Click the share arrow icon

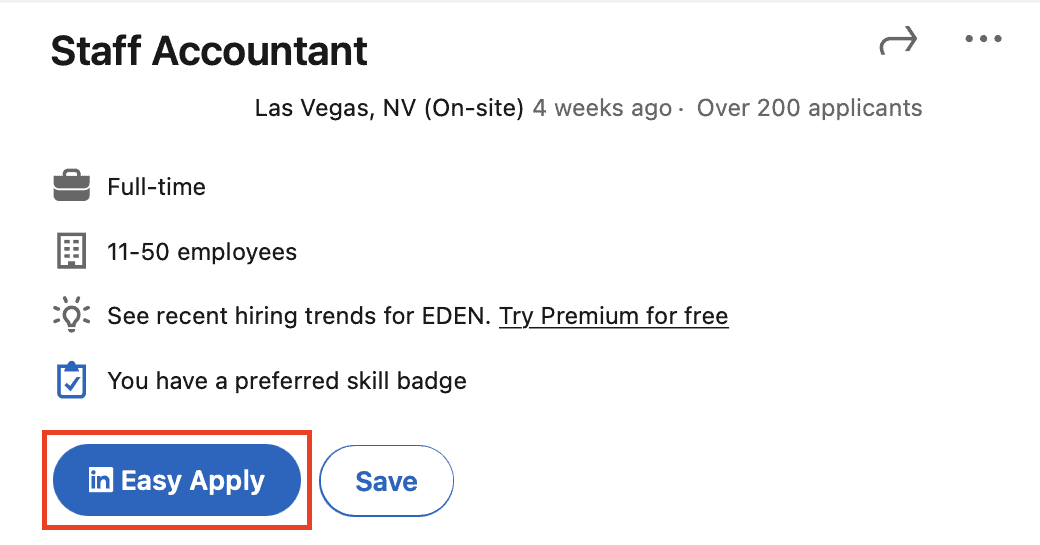(x=898, y=40)
